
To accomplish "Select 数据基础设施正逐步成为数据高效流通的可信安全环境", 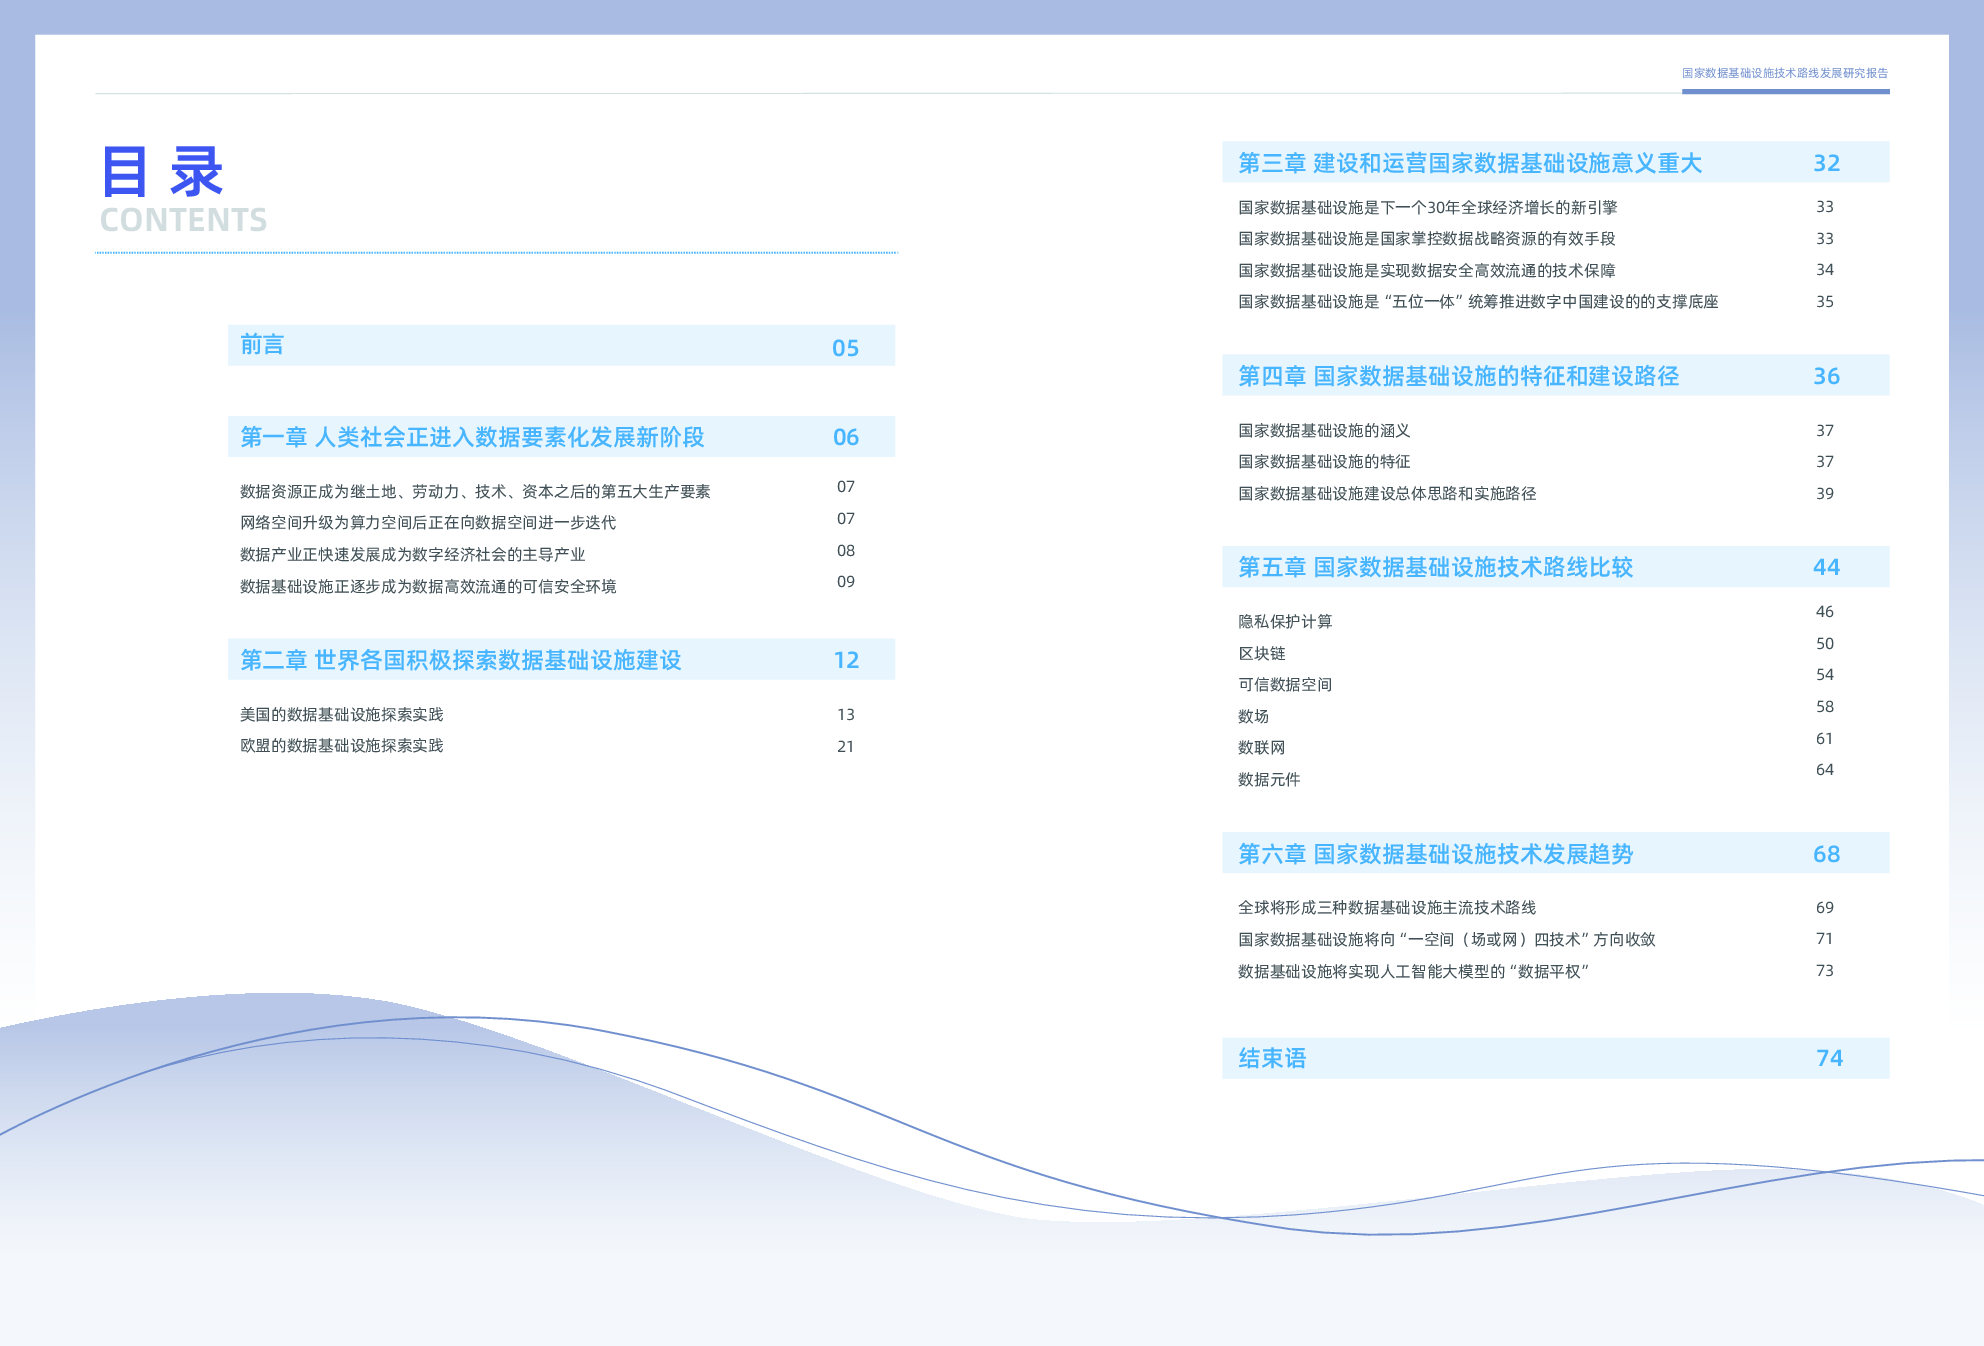I will pos(428,586).
